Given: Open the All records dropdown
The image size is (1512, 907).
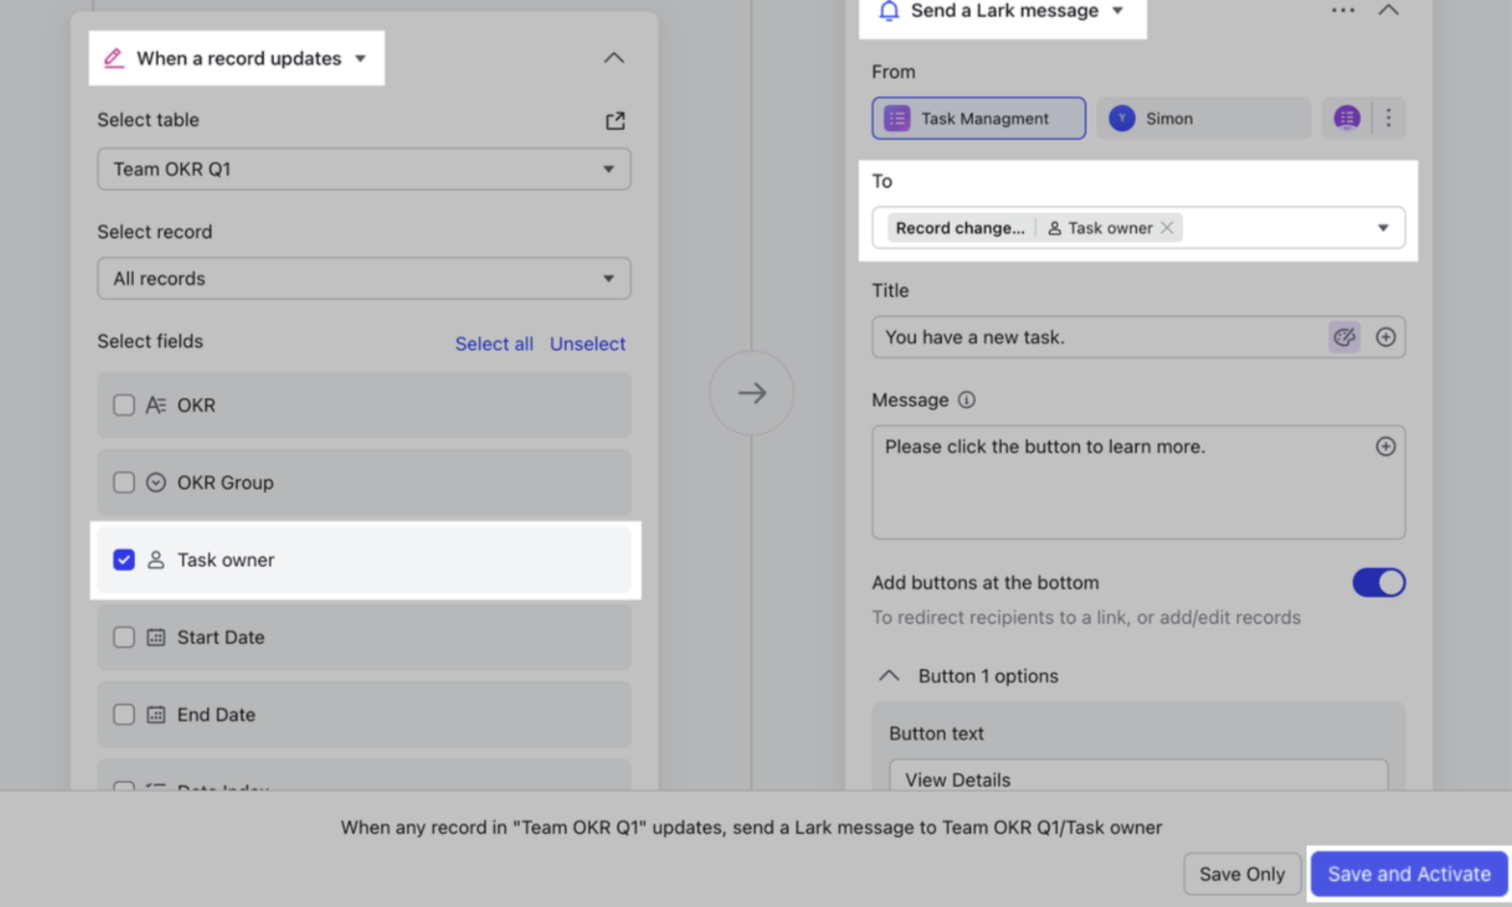Looking at the screenshot, I should (363, 279).
